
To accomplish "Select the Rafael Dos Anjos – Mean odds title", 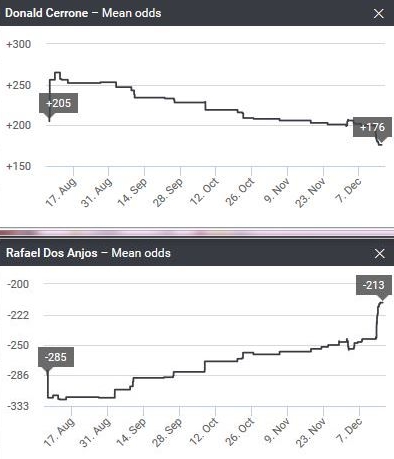I will [x=88, y=253].
